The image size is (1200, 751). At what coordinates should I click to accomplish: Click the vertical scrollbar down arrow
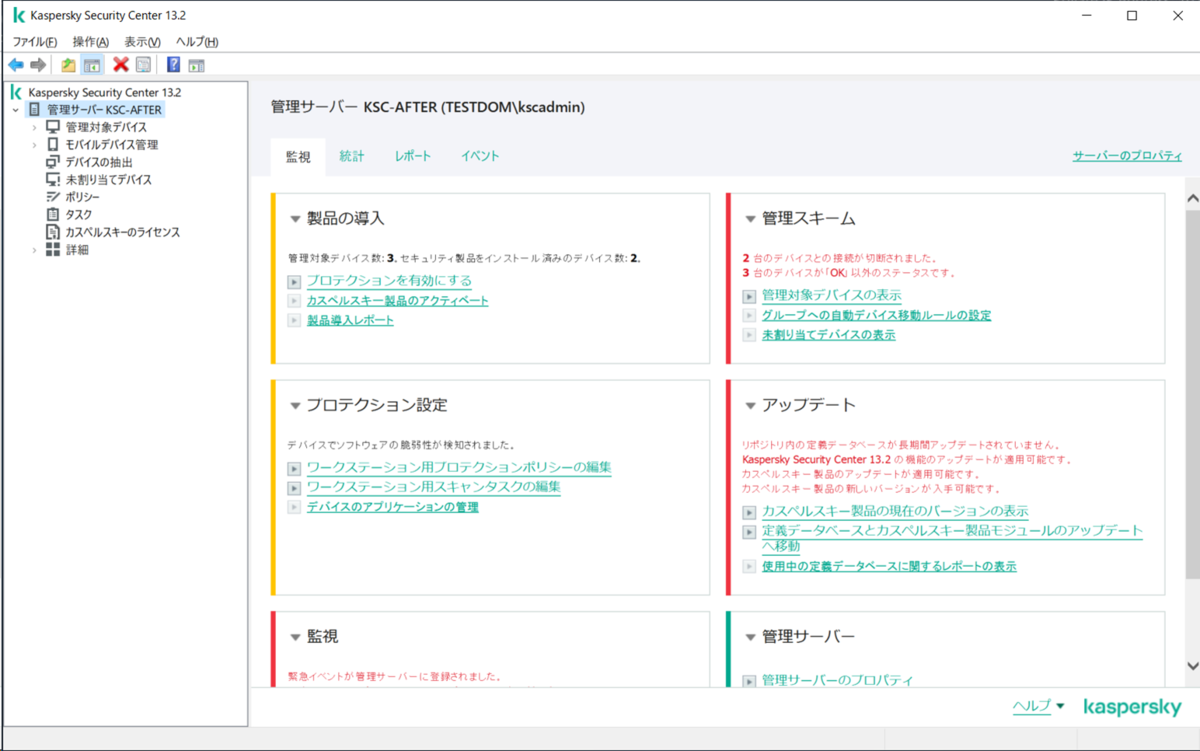pyautogui.click(x=1192, y=666)
